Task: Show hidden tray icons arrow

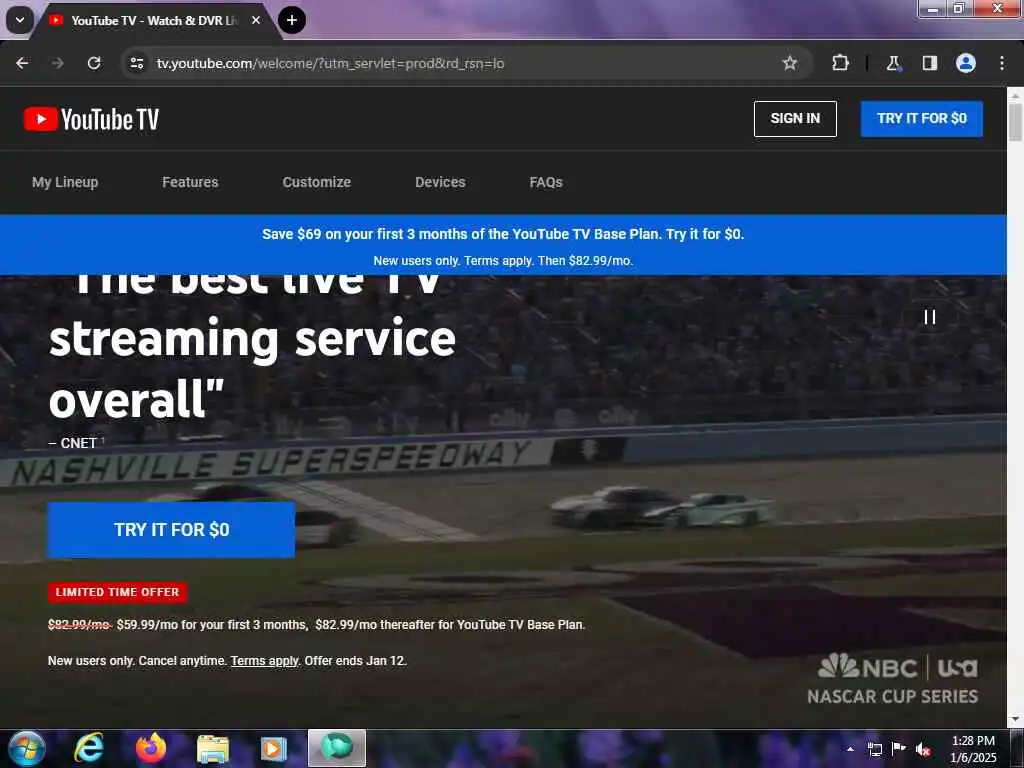Action: click(x=850, y=749)
